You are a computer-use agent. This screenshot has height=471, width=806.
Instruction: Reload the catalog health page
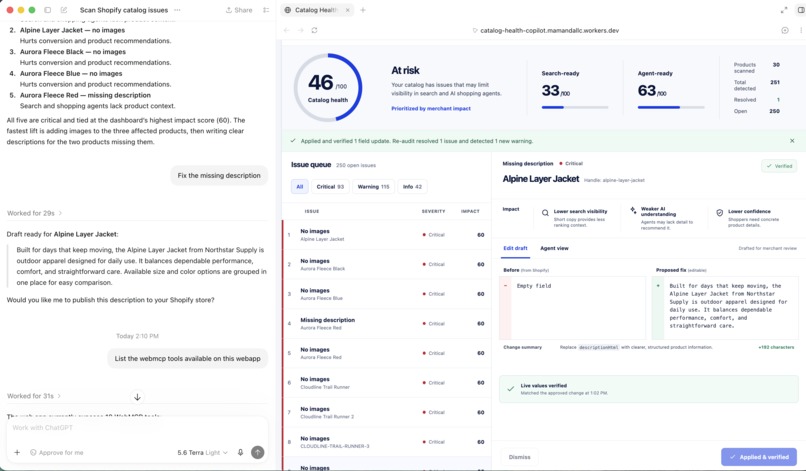tap(315, 30)
